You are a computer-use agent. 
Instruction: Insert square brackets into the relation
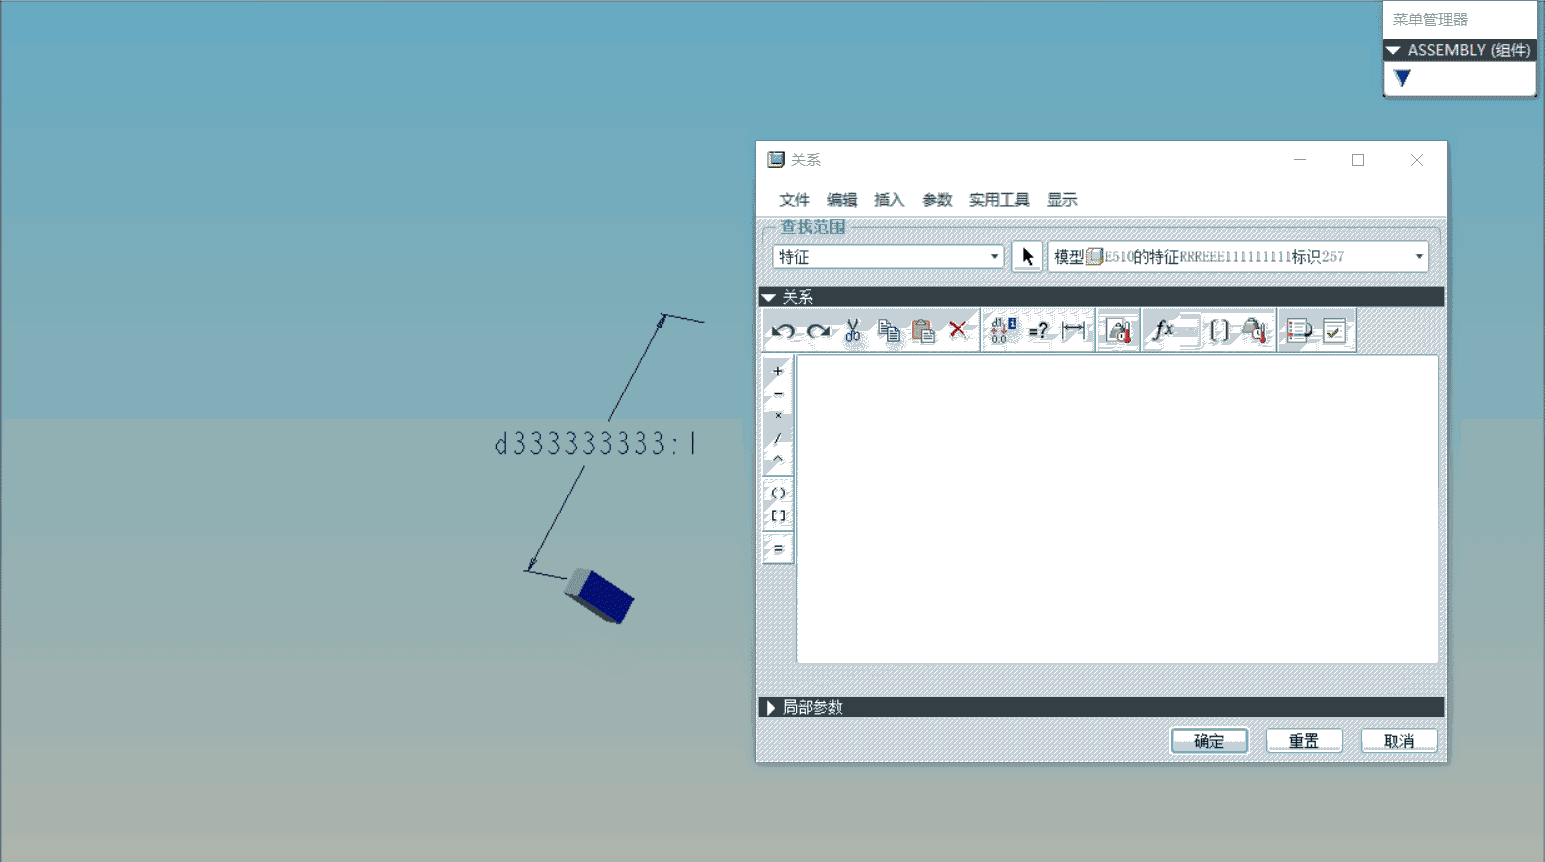click(x=778, y=516)
